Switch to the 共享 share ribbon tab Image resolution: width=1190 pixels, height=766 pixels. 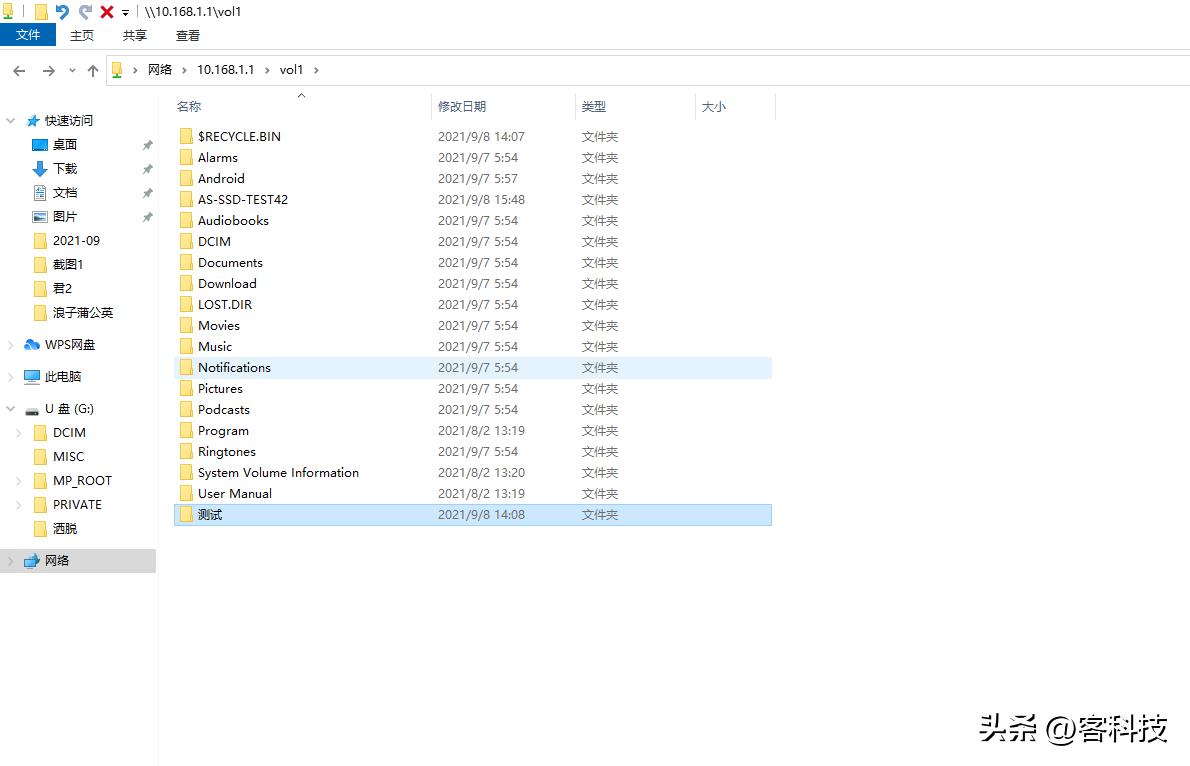[135, 35]
